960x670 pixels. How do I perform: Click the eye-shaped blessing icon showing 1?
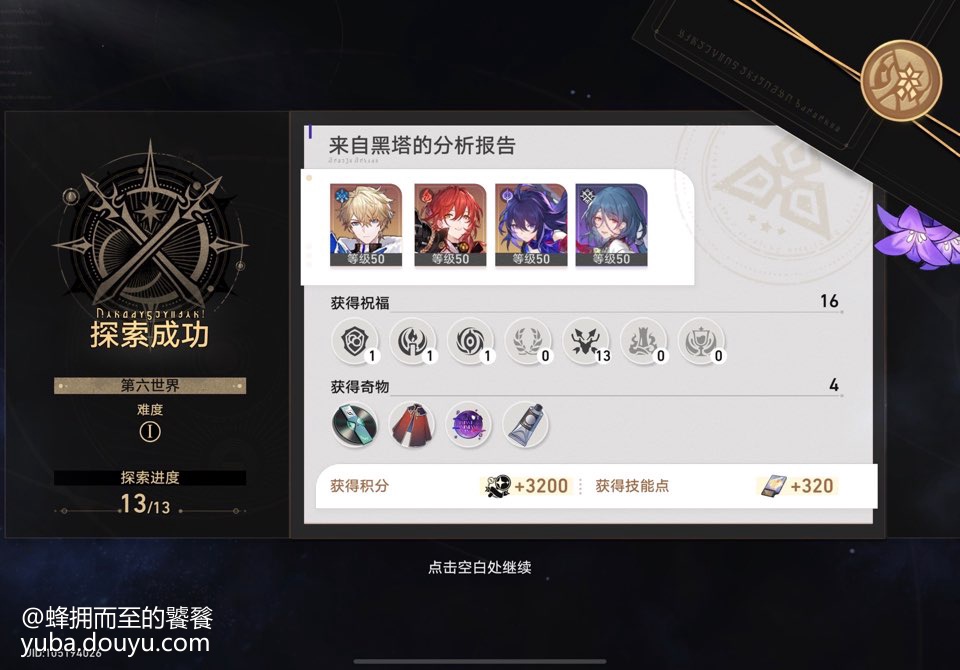pos(470,341)
